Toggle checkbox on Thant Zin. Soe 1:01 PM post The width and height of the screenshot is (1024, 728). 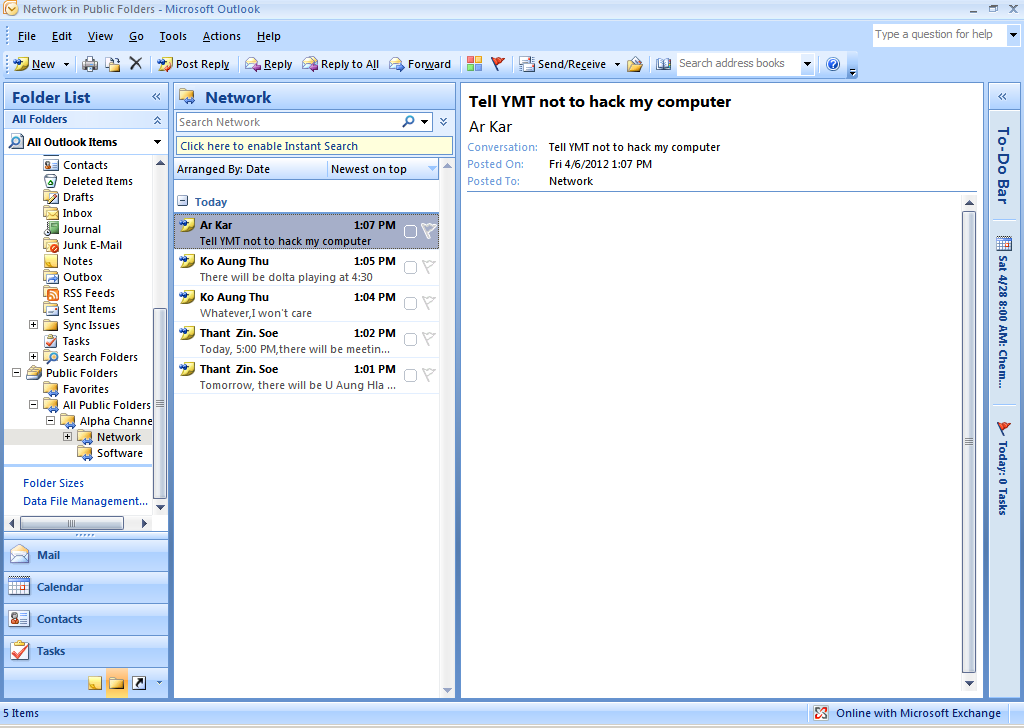(410, 375)
